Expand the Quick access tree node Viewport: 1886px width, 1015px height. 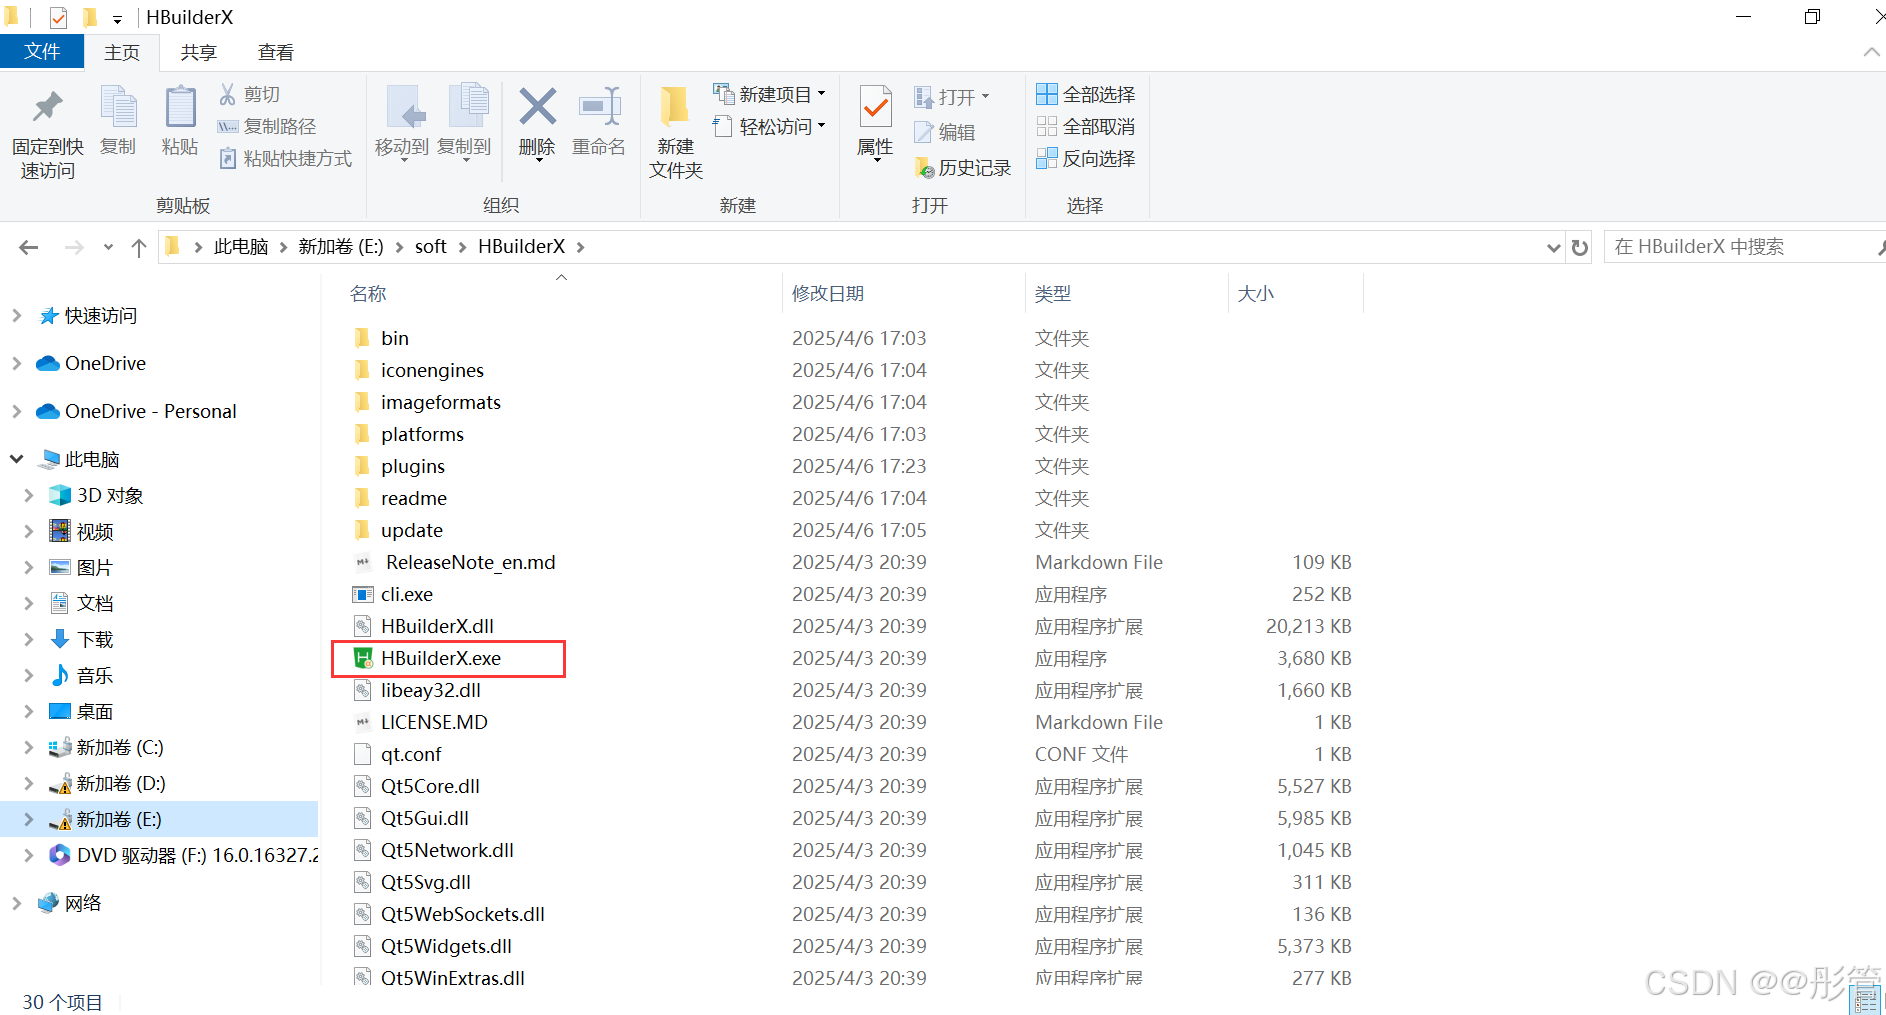coord(16,316)
